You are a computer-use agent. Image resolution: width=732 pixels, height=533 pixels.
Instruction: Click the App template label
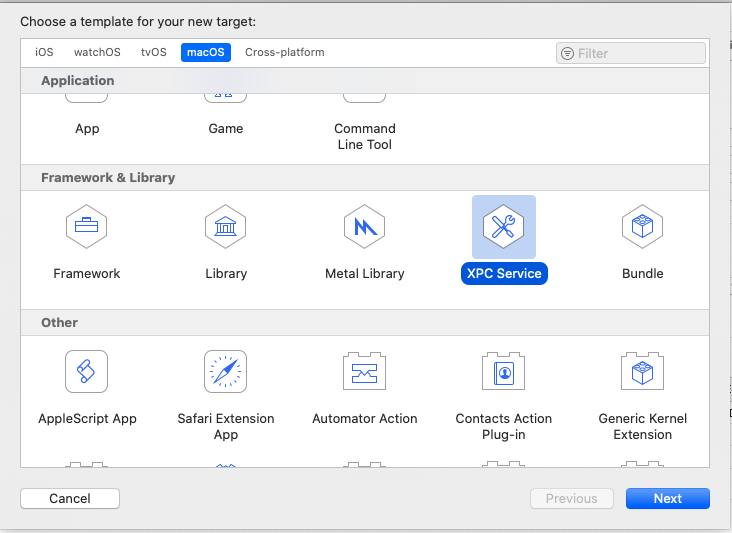pos(87,128)
